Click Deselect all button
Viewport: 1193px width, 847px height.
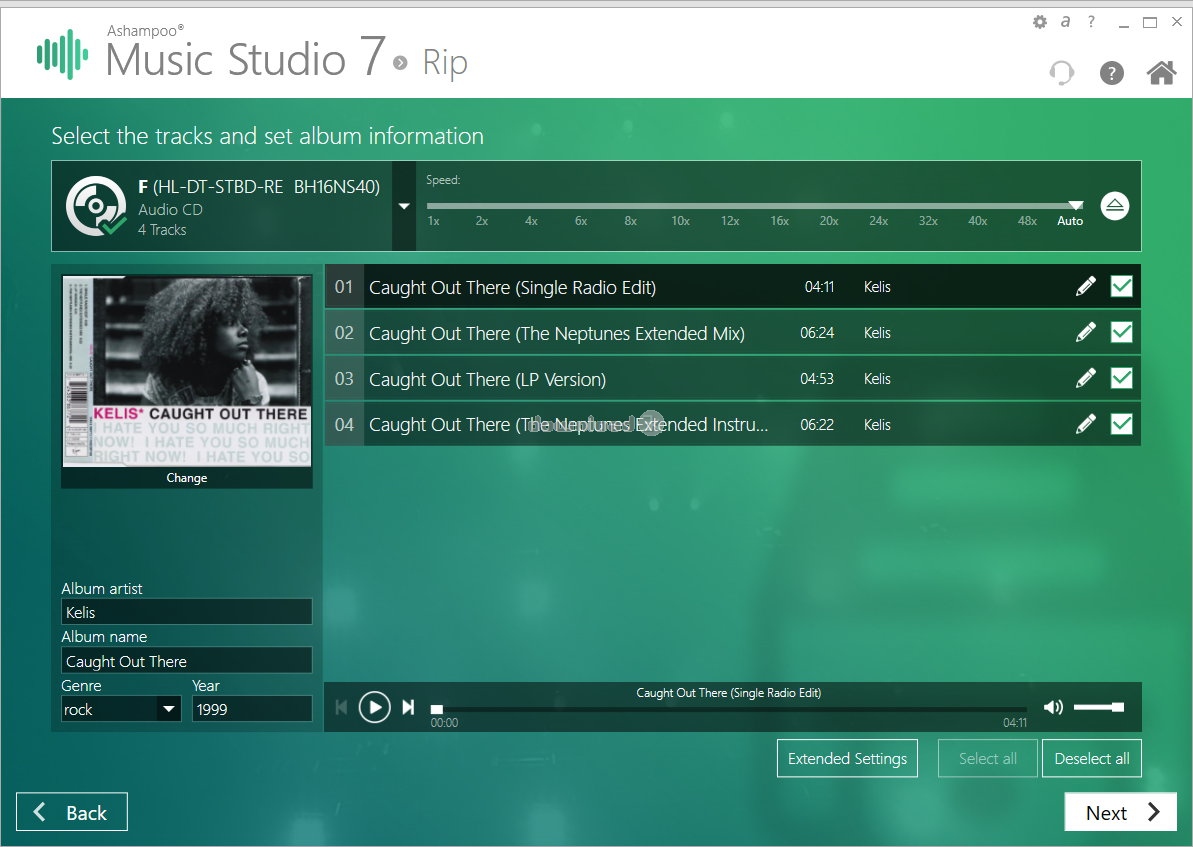point(1091,758)
